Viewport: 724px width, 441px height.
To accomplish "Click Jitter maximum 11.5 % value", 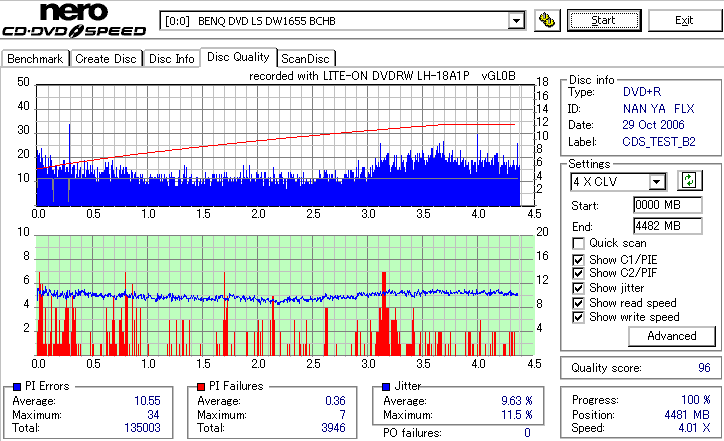I will tap(517, 415).
